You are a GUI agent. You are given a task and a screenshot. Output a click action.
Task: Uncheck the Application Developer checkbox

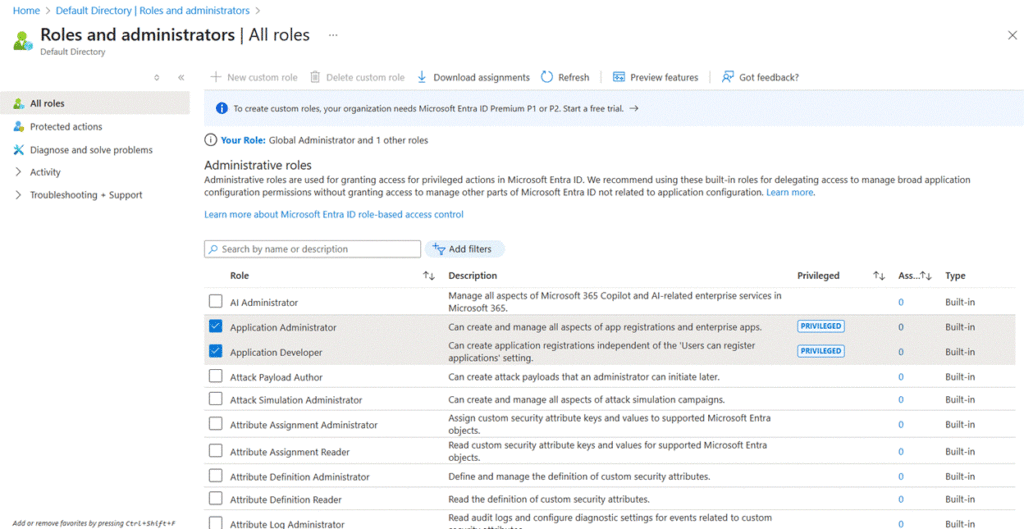tap(216, 352)
